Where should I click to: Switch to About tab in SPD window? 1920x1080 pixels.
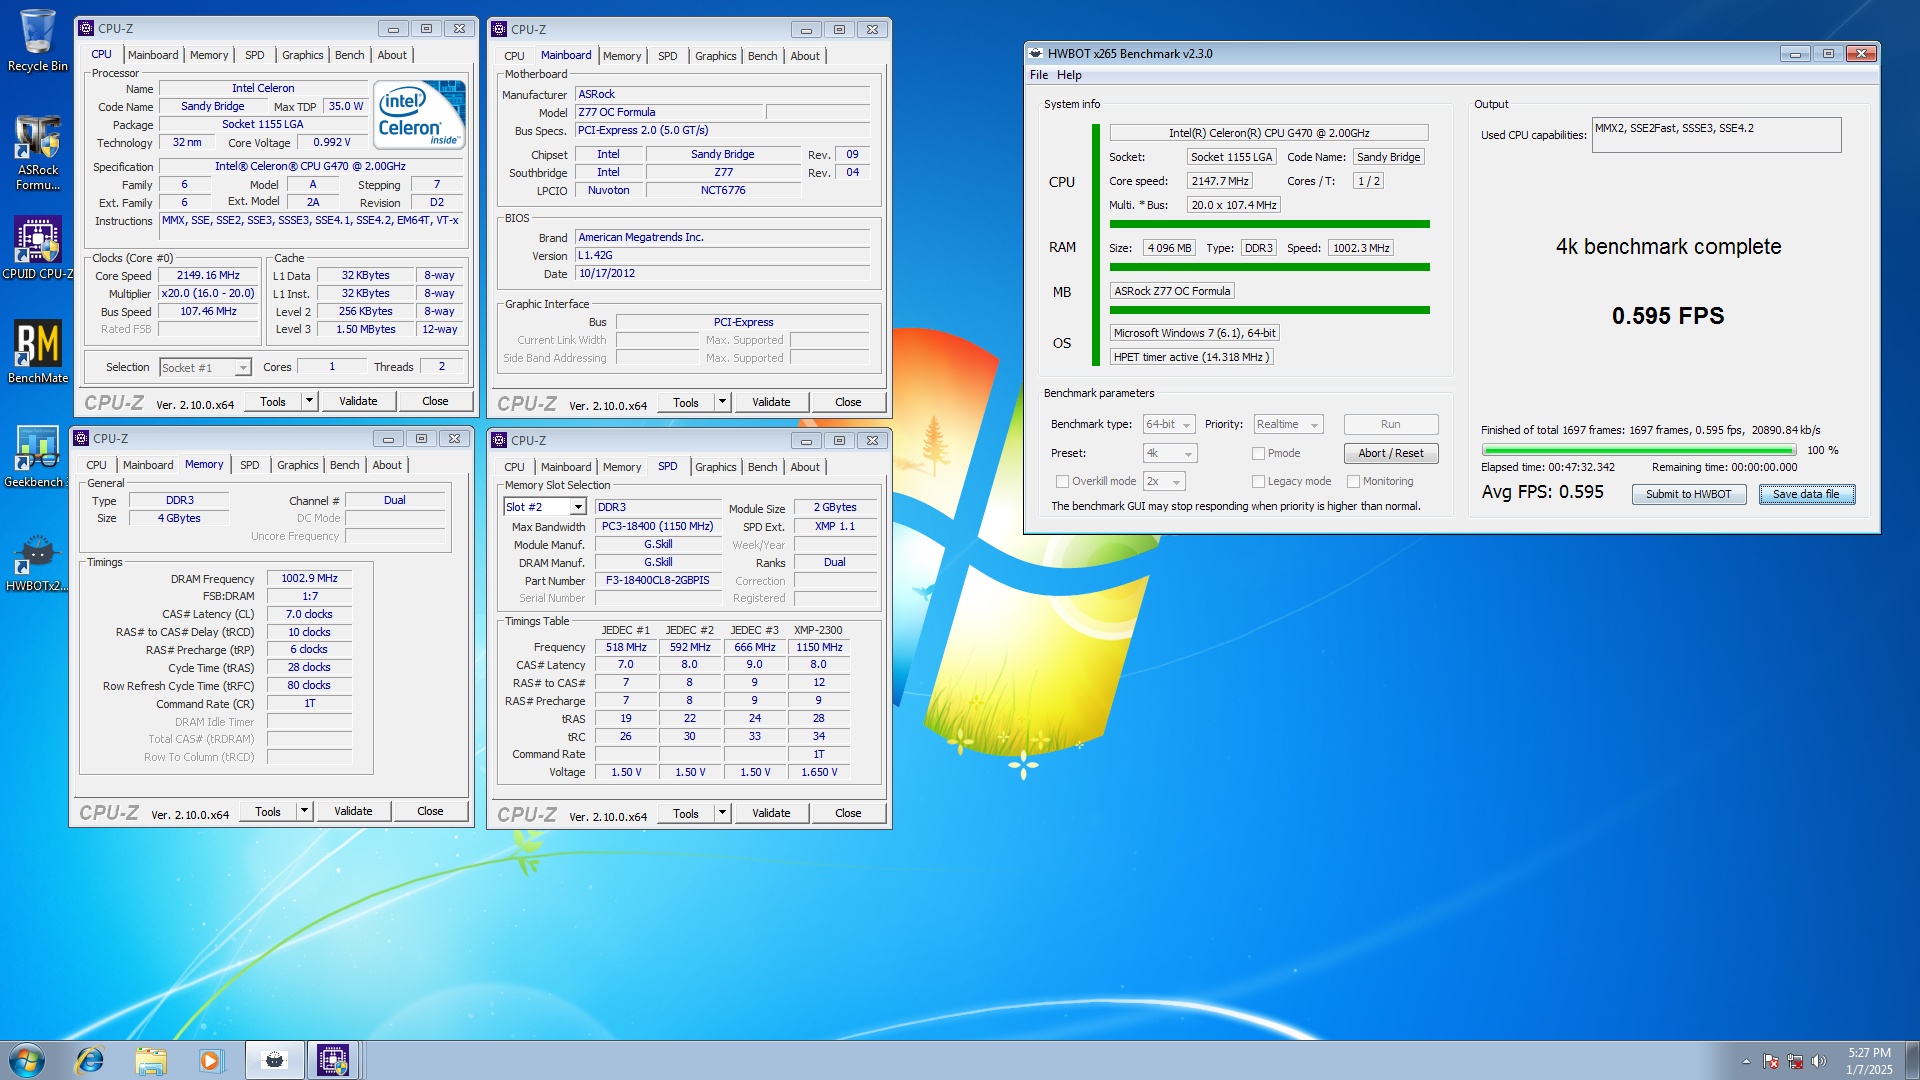(805, 468)
